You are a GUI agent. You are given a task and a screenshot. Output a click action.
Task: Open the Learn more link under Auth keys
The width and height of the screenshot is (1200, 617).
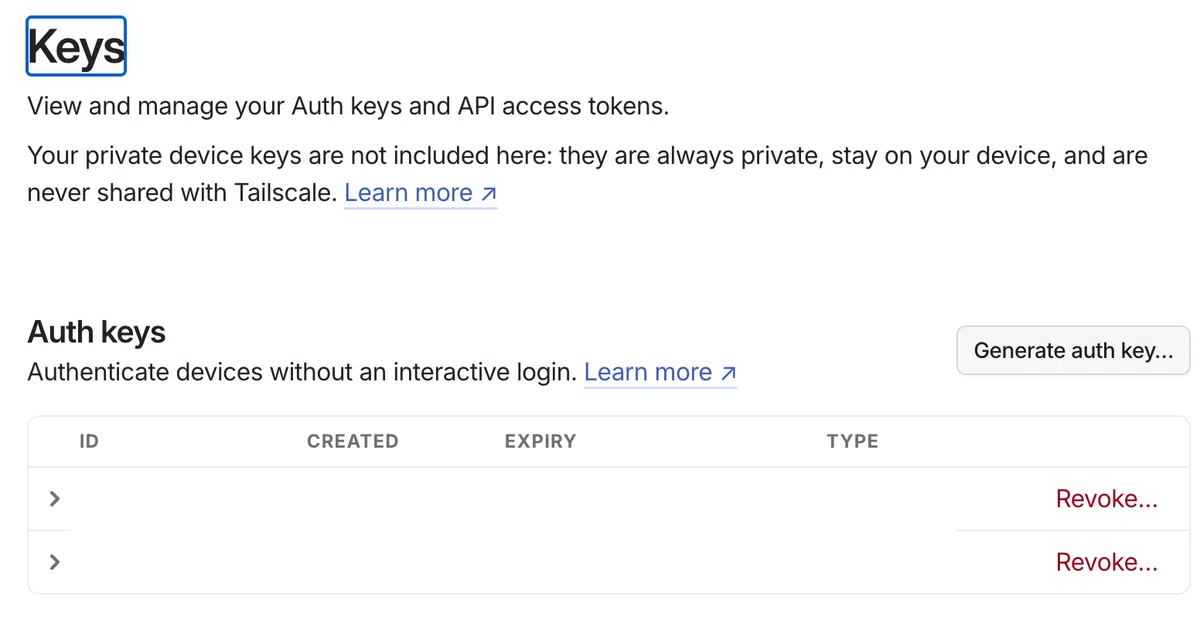pyautogui.click(x=660, y=373)
